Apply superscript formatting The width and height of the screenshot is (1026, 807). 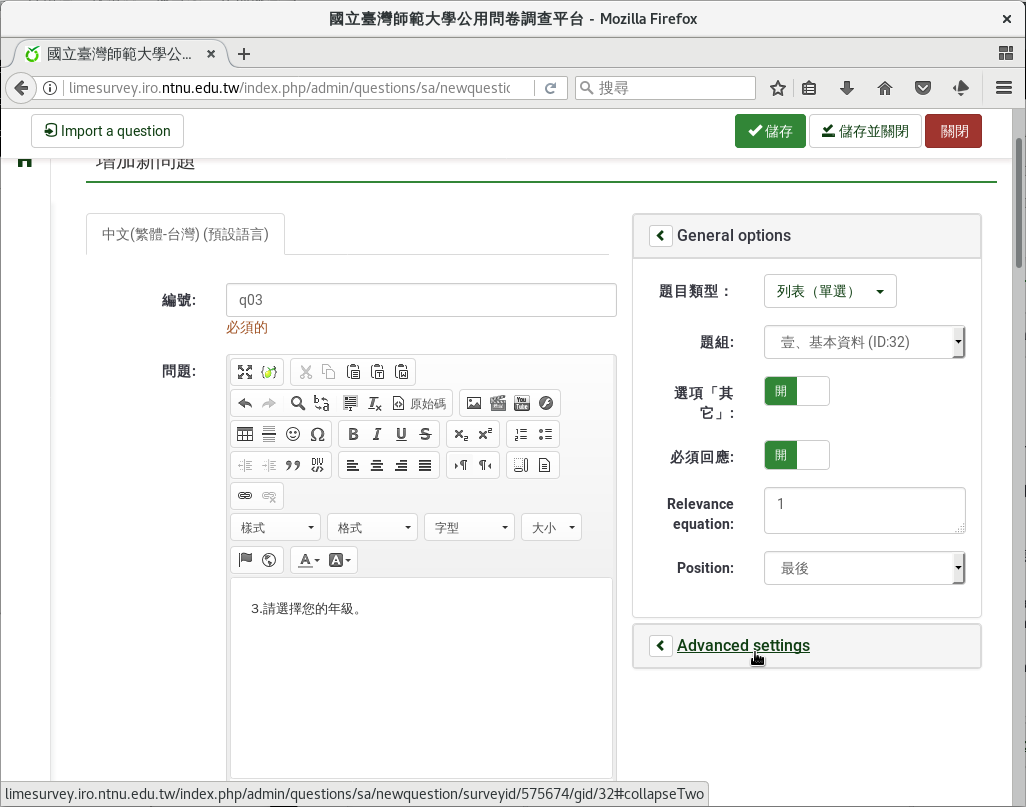[485, 434]
